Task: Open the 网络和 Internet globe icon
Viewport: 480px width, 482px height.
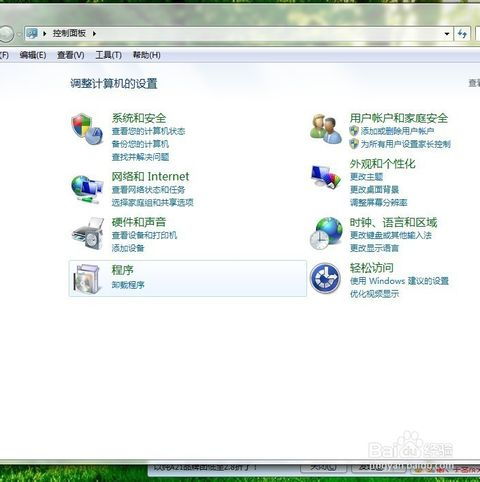Action: tap(87, 189)
